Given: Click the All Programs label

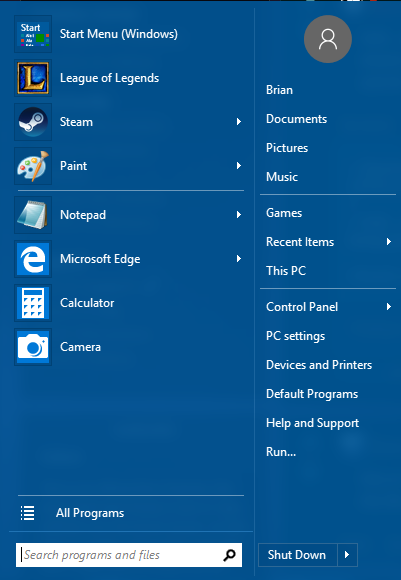Looking at the screenshot, I should pyautogui.click(x=90, y=513).
